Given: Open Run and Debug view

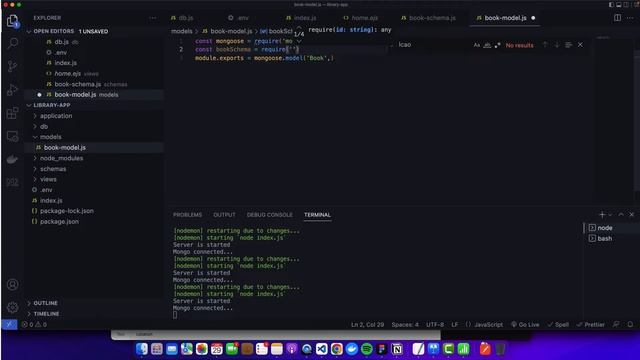Looking at the screenshot, I should [13, 89].
